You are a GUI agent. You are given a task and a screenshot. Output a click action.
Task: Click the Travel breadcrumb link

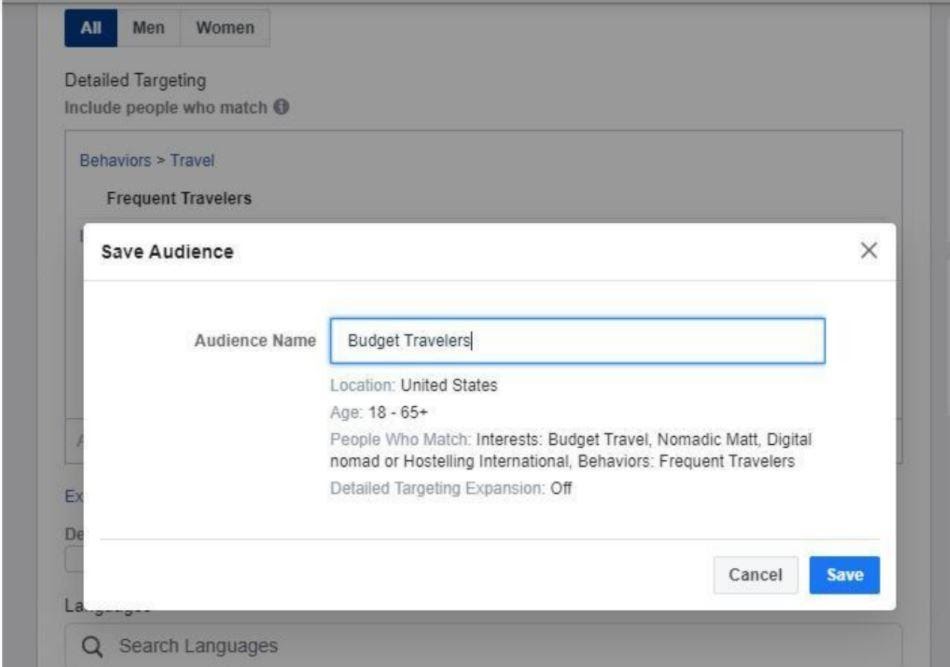(192, 160)
